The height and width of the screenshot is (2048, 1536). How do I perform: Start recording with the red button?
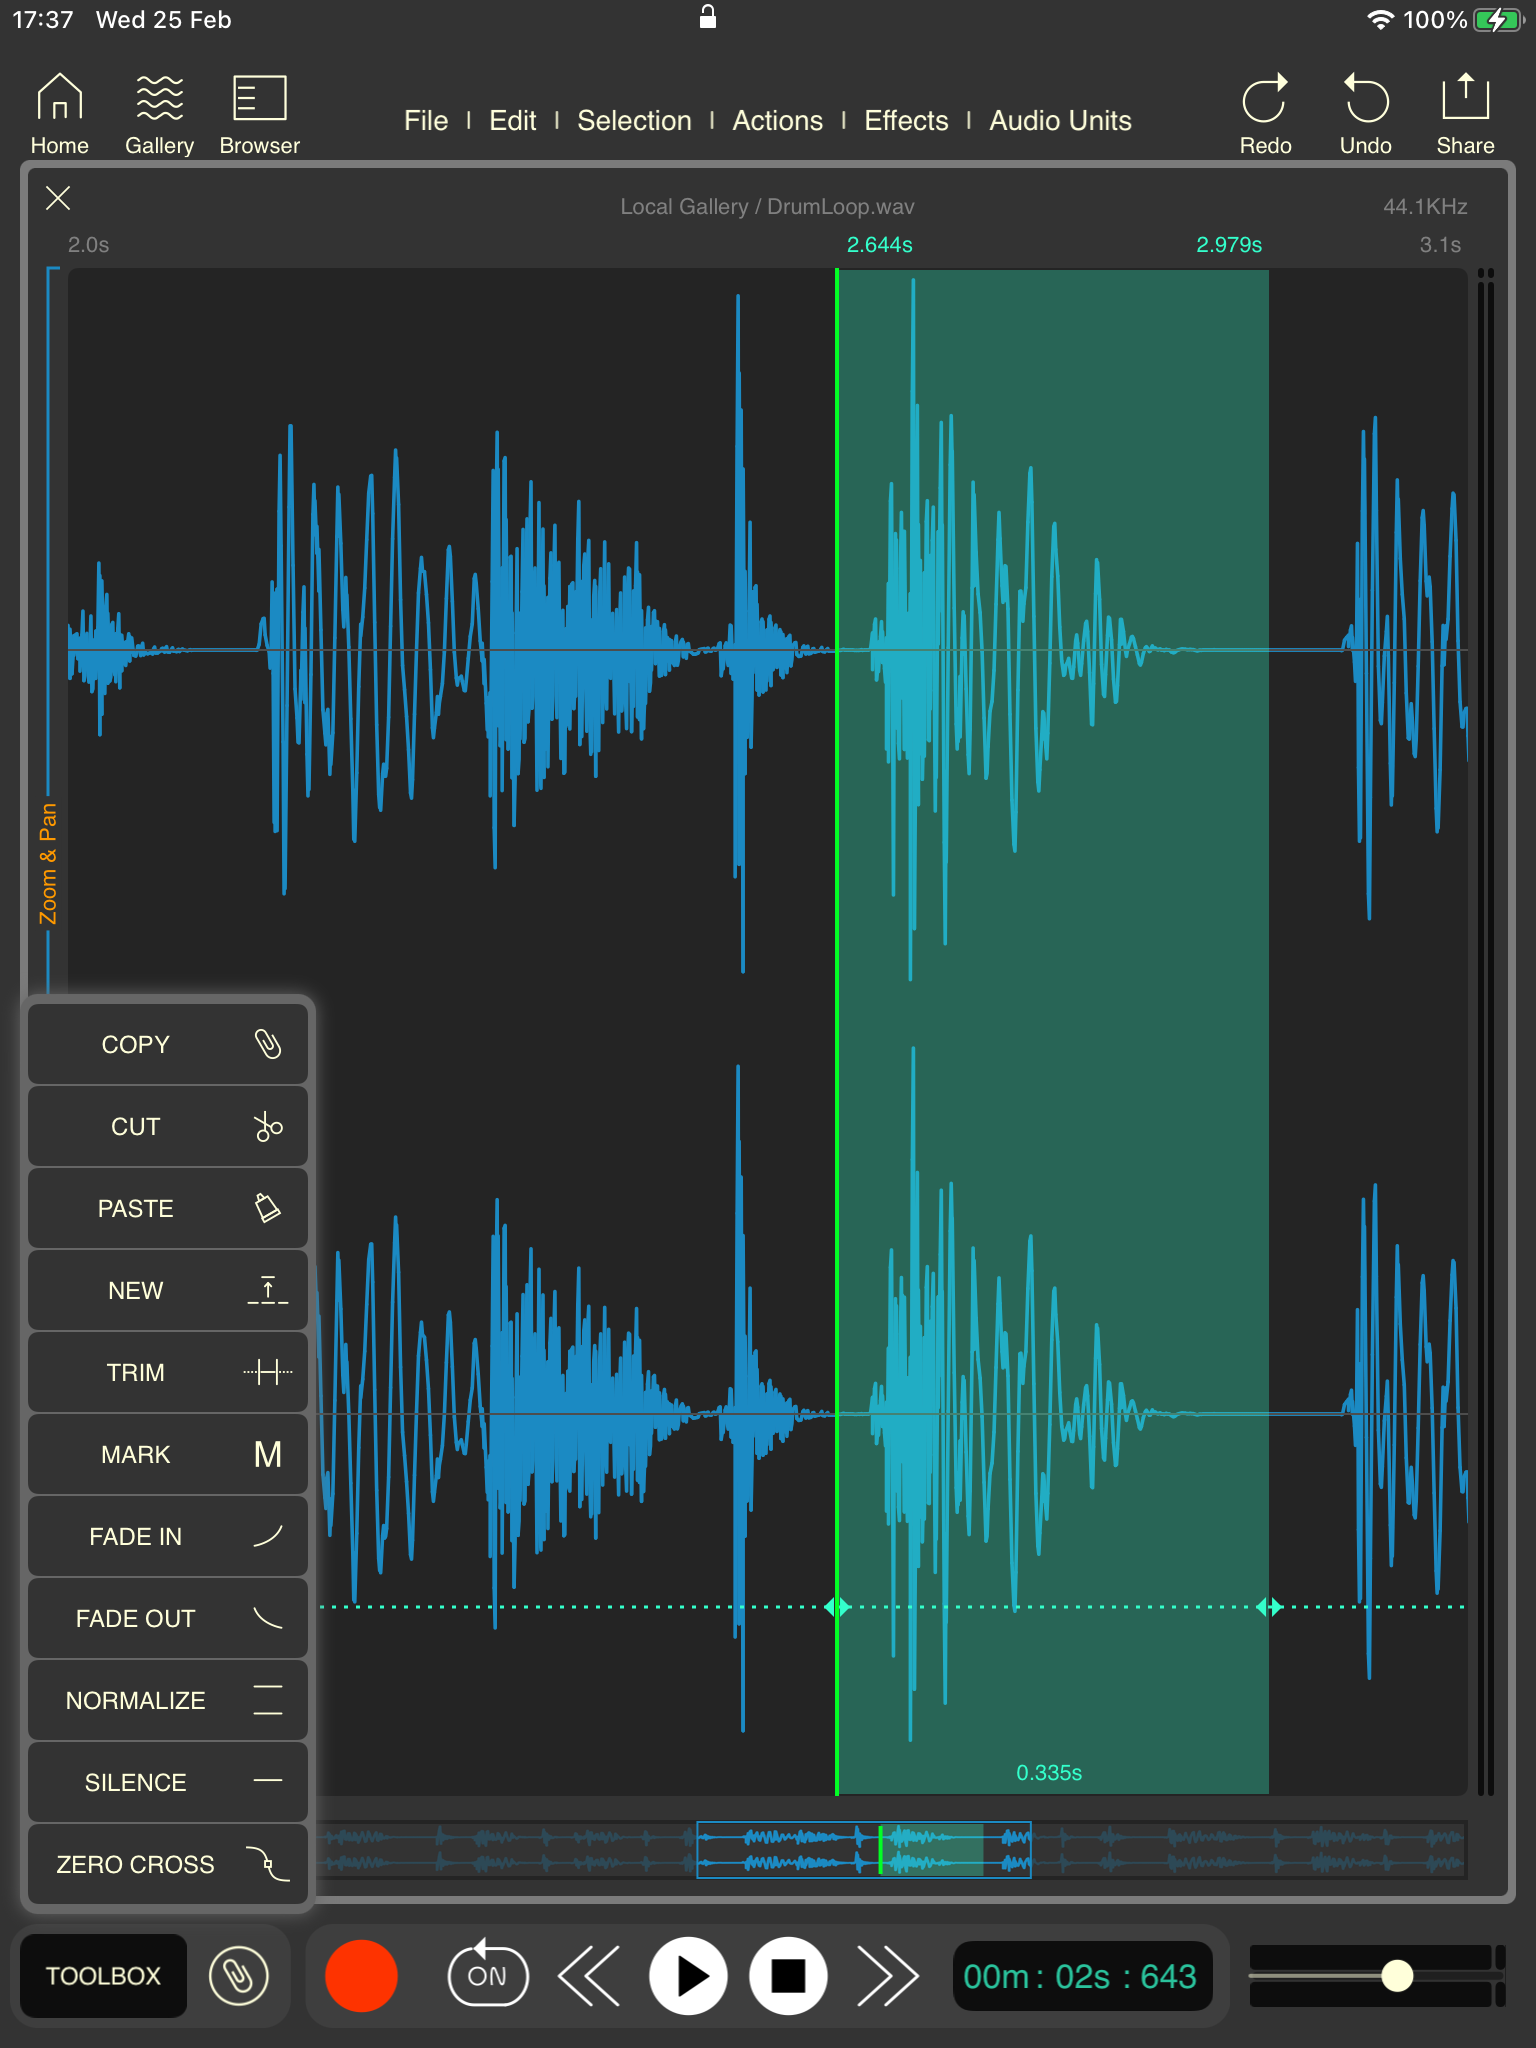tap(361, 1975)
